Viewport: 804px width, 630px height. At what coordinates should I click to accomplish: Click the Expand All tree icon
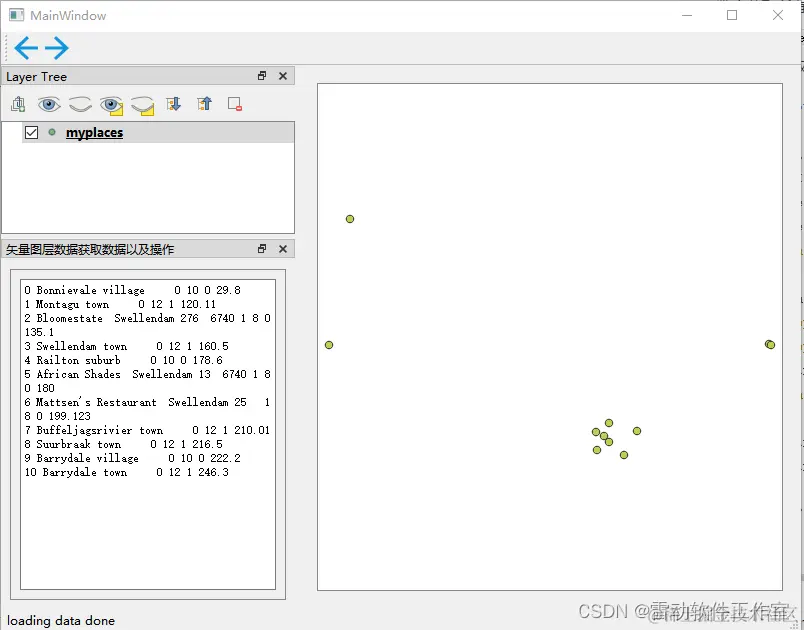coord(173,104)
